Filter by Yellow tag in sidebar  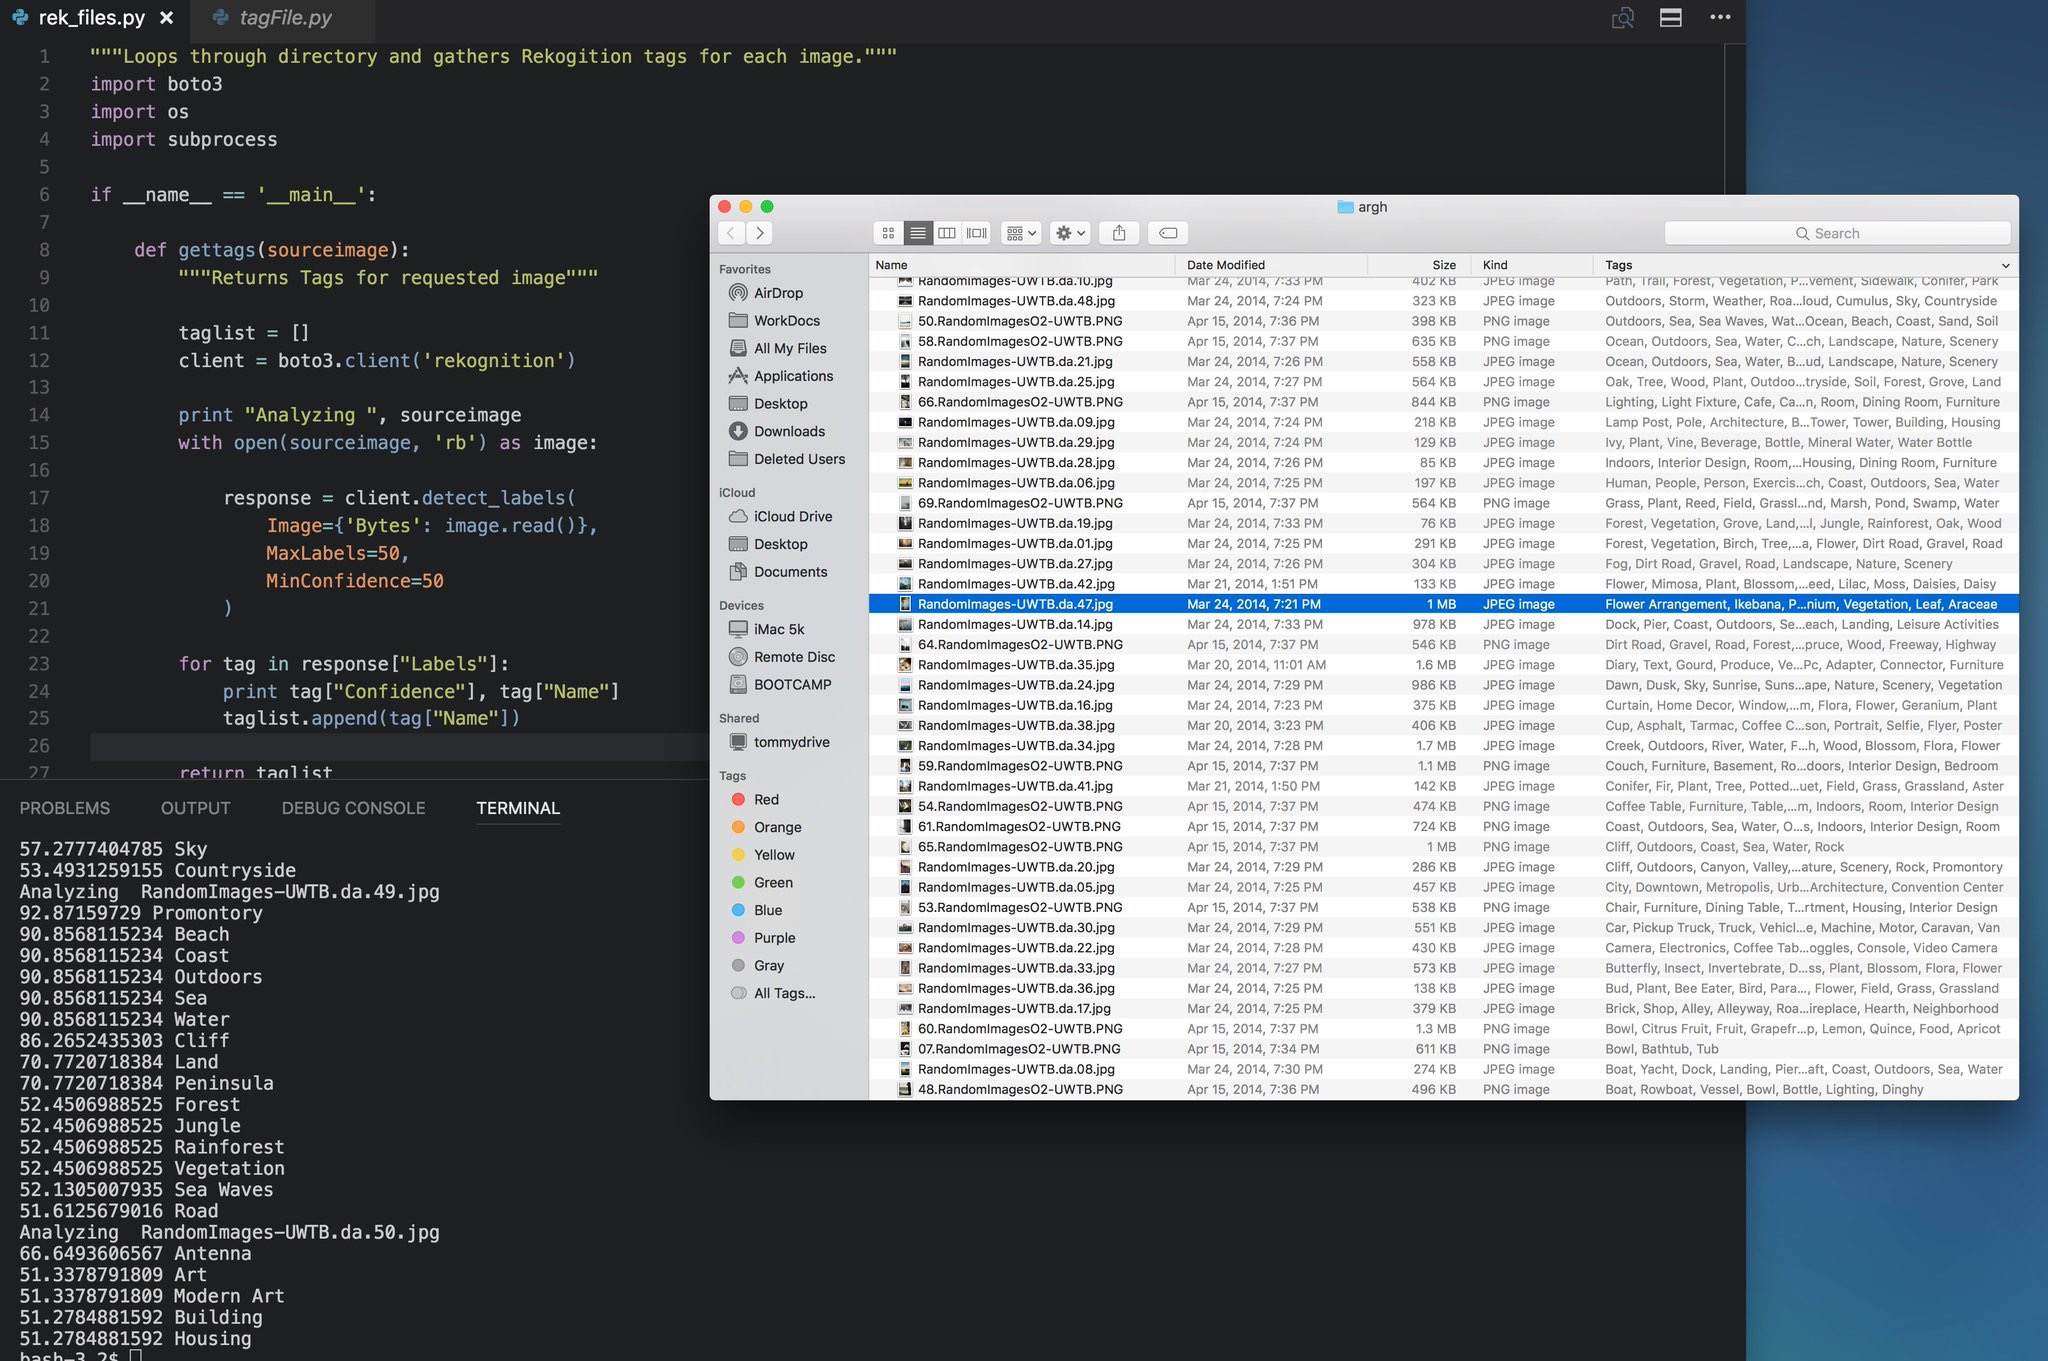point(774,855)
